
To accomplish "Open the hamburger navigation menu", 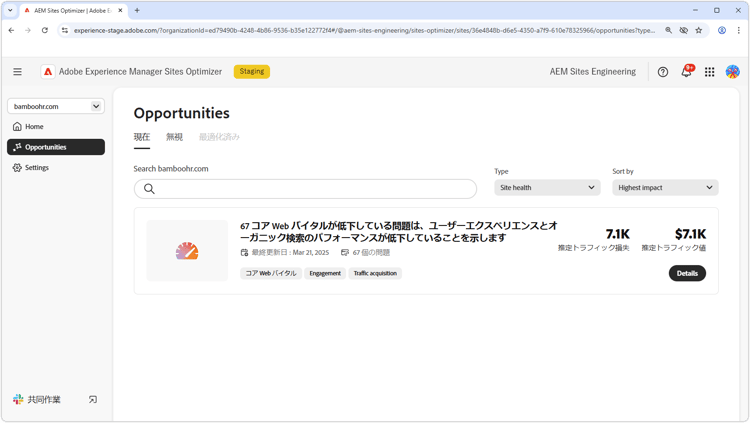I will 17,72.
